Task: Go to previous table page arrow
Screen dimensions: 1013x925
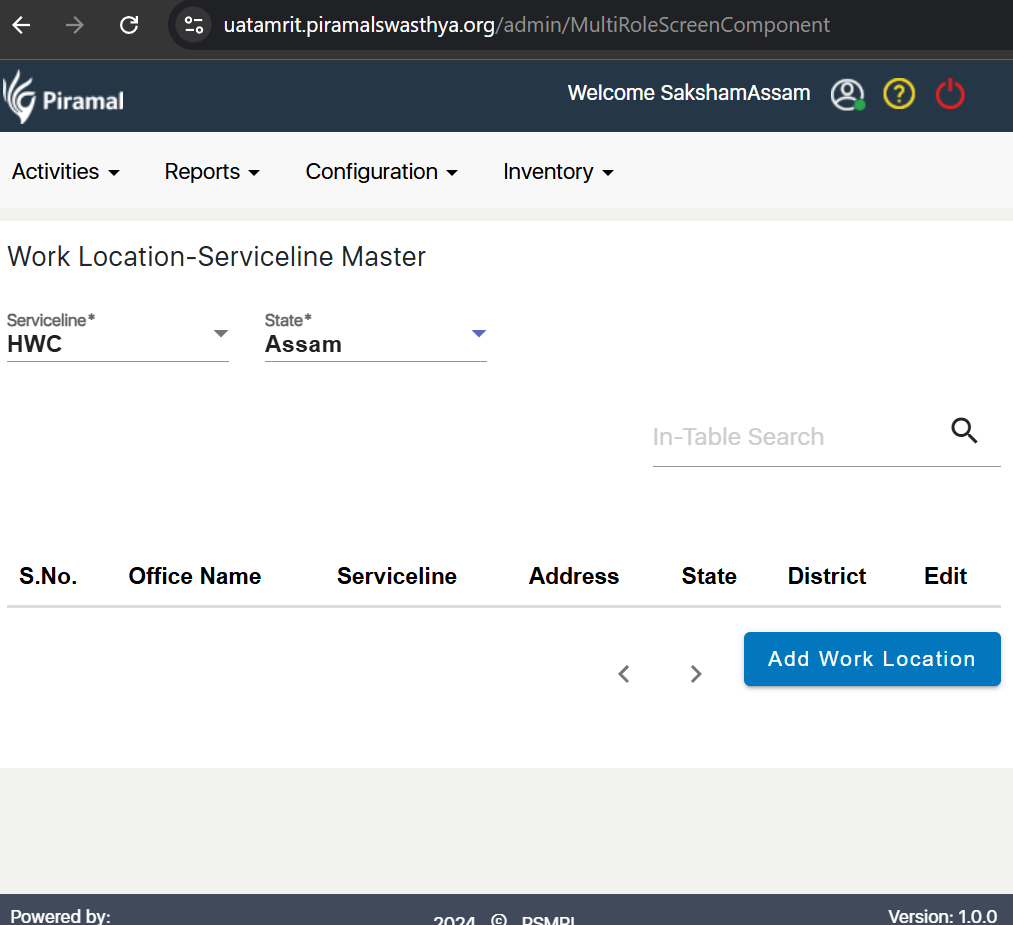Action: (x=624, y=674)
